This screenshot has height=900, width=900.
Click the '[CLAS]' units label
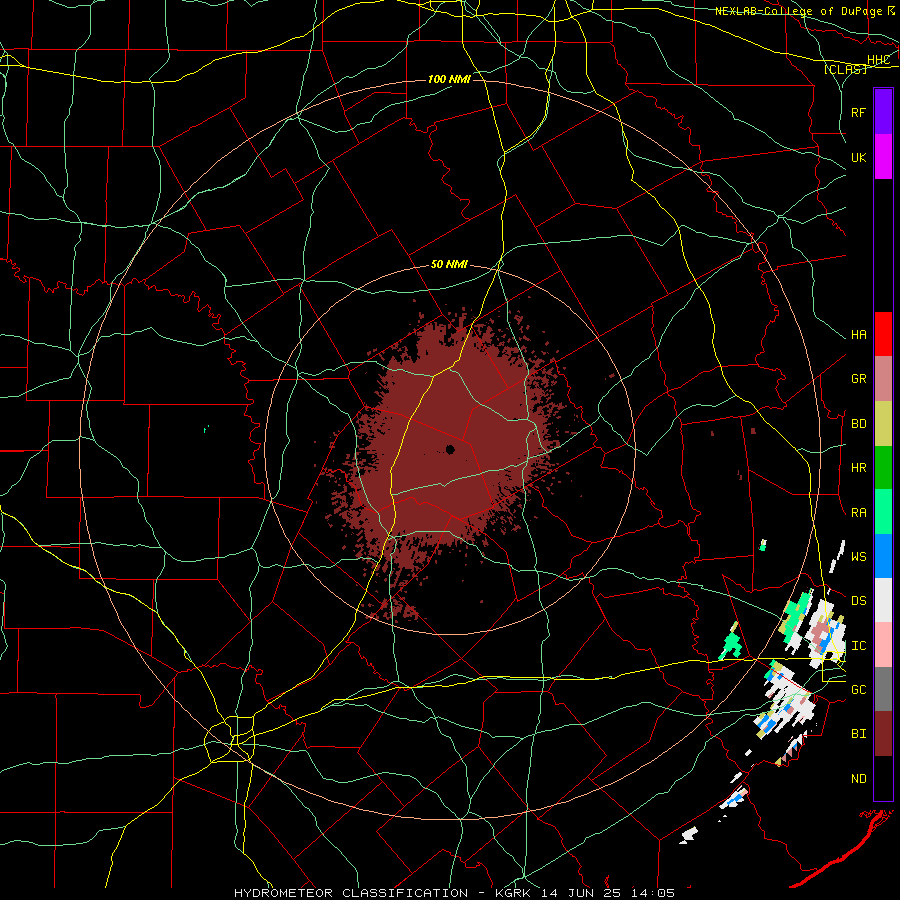tap(846, 69)
